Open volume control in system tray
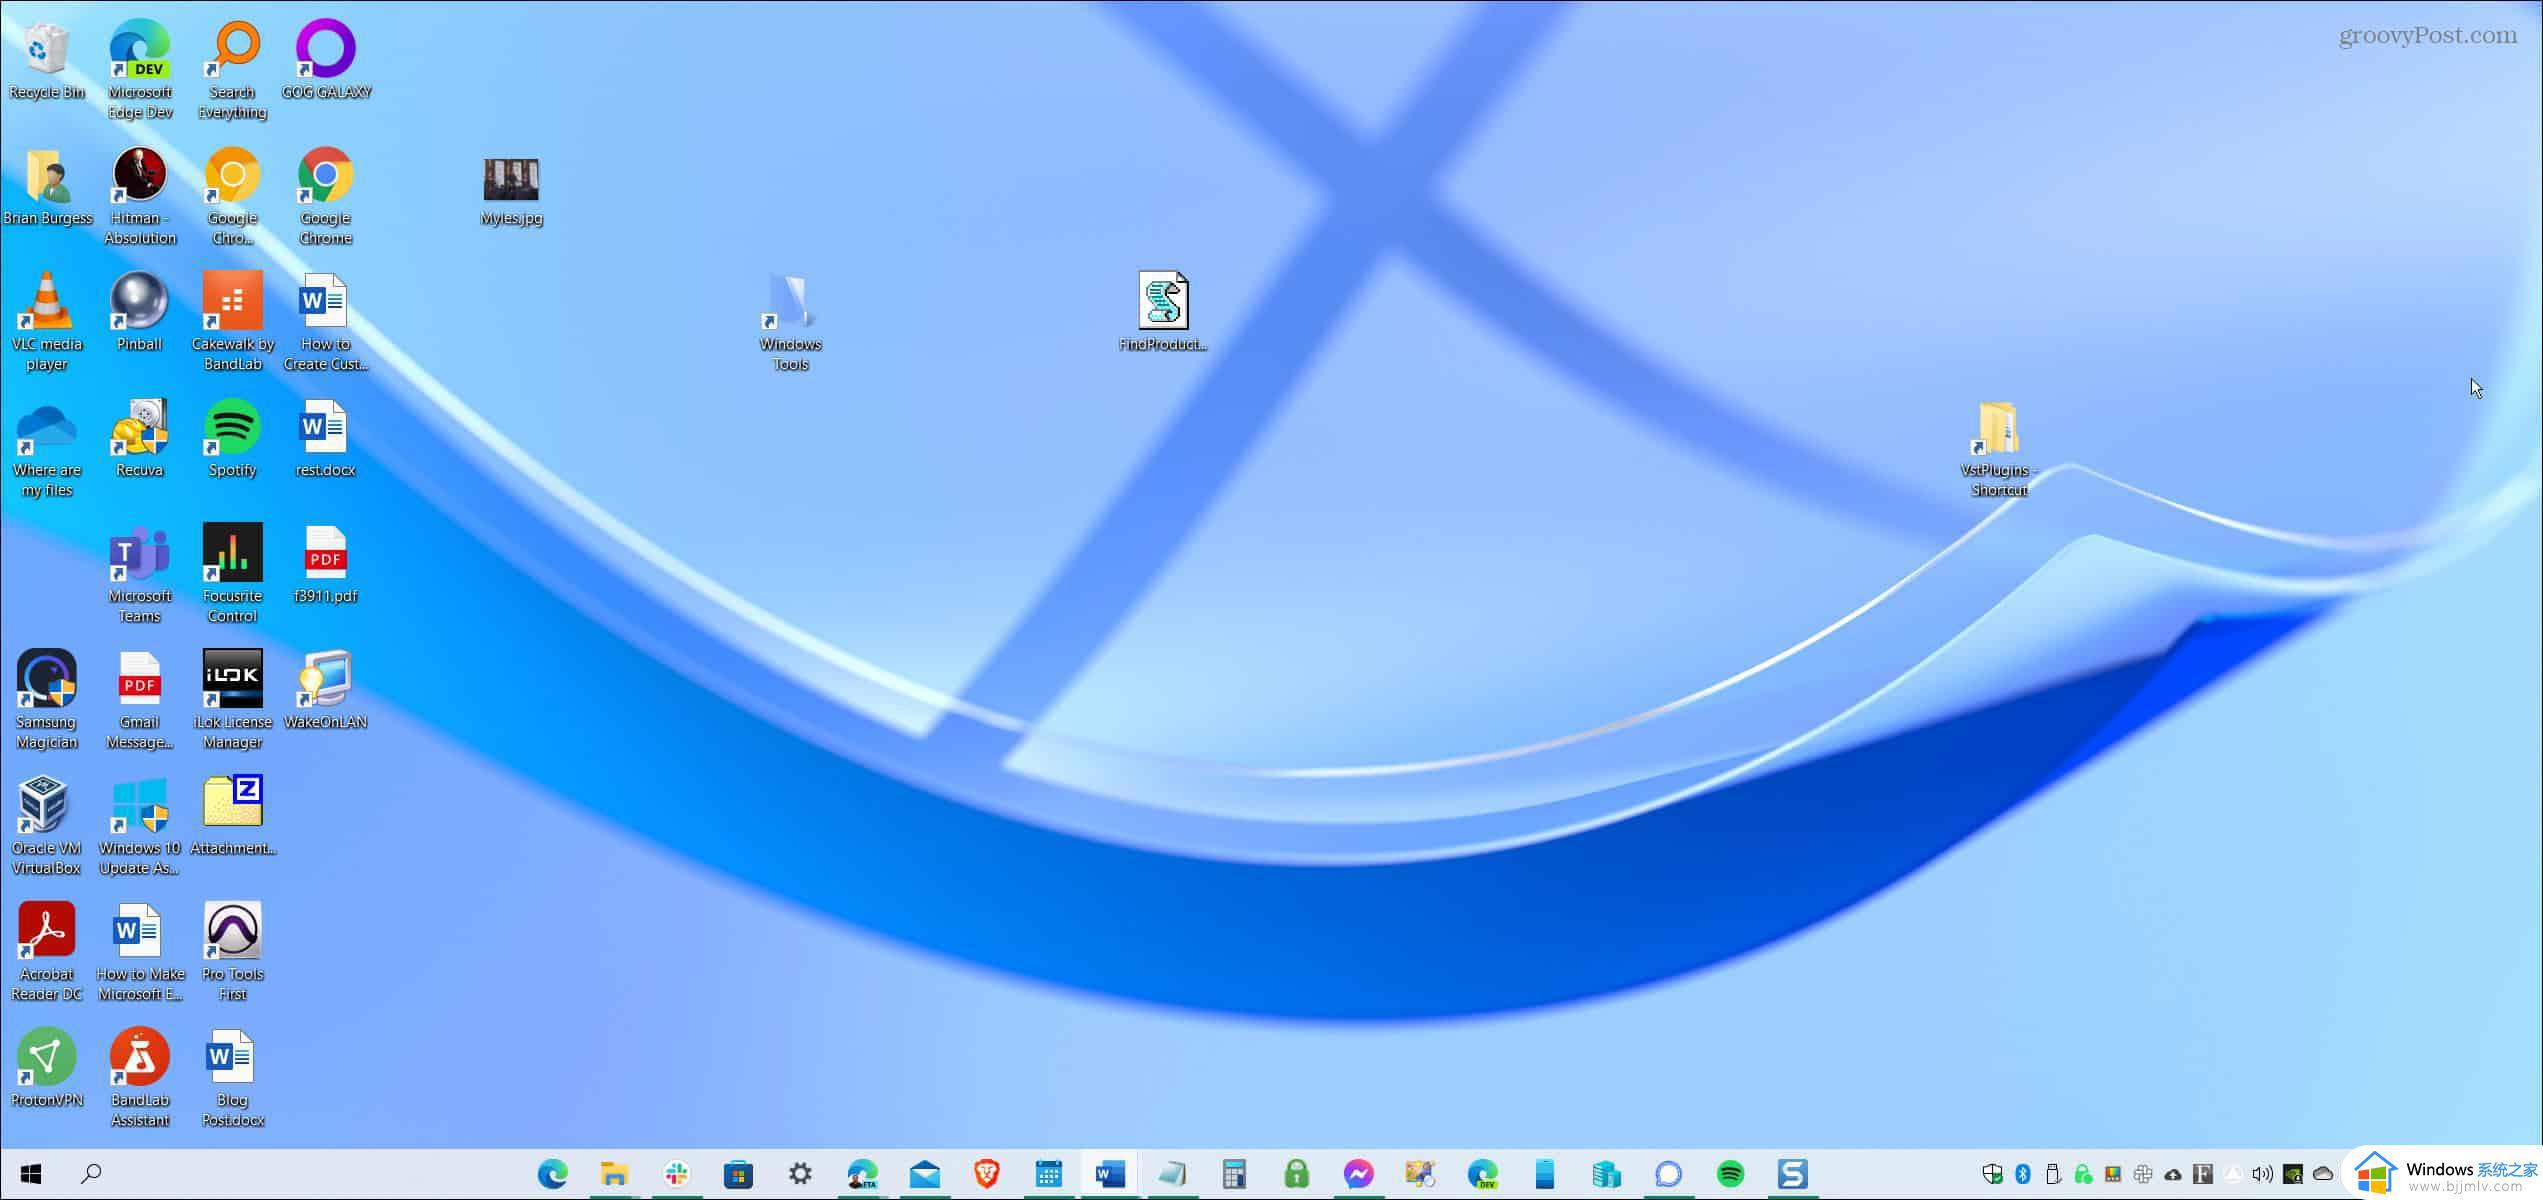This screenshot has height=1200, width=2543. point(2263,1174)
